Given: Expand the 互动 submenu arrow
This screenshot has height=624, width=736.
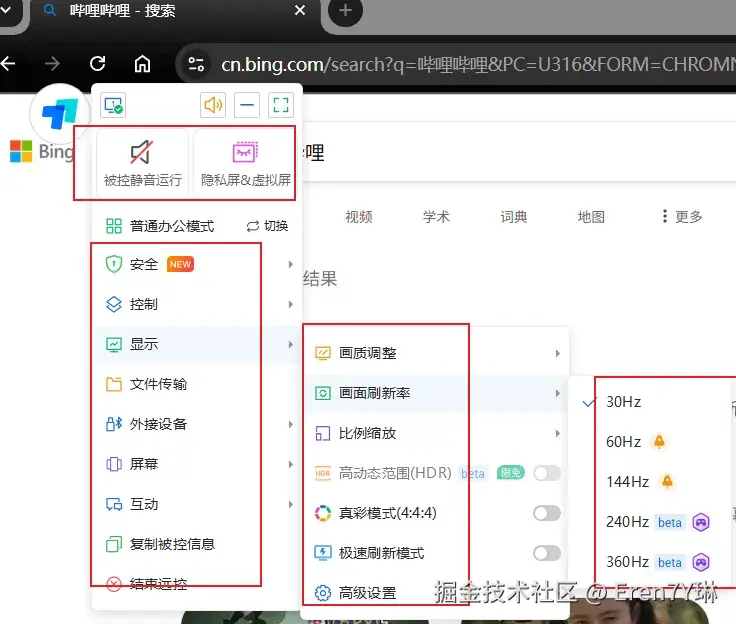Looking at the screenshot, I should click(291, 504).
